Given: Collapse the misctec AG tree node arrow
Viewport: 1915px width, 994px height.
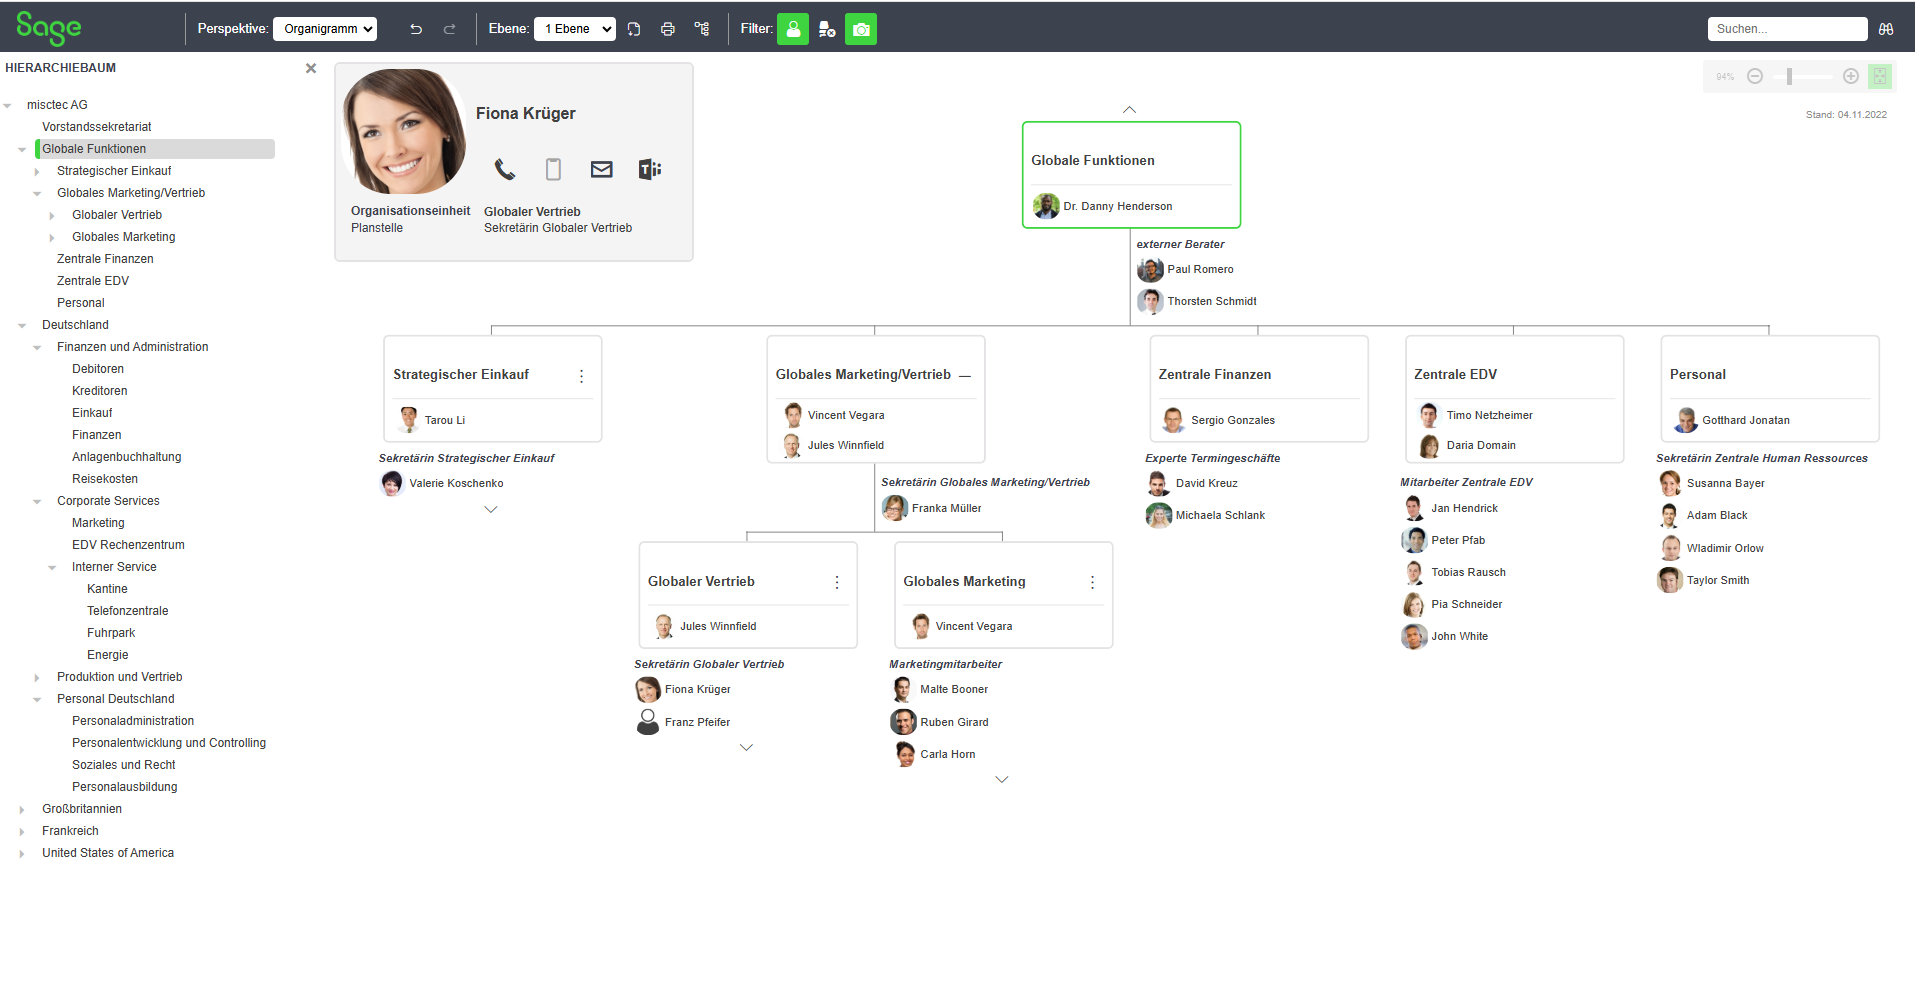Looking at the screenshot, I should point(8,105).
